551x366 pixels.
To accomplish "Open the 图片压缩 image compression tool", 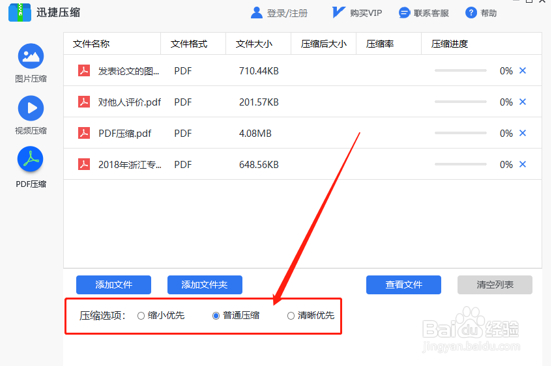I will (x=31, y=56).
